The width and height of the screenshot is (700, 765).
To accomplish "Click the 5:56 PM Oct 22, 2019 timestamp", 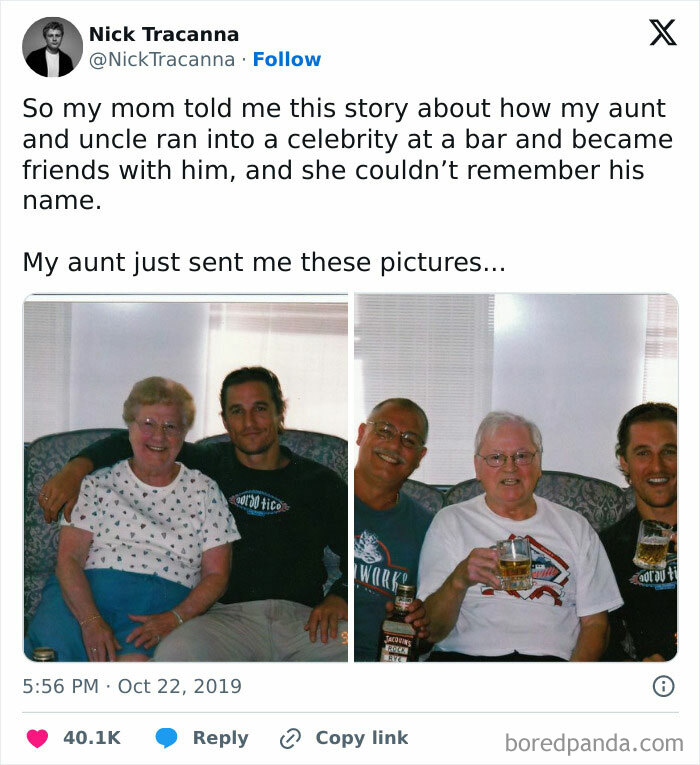I will [132, 686].
